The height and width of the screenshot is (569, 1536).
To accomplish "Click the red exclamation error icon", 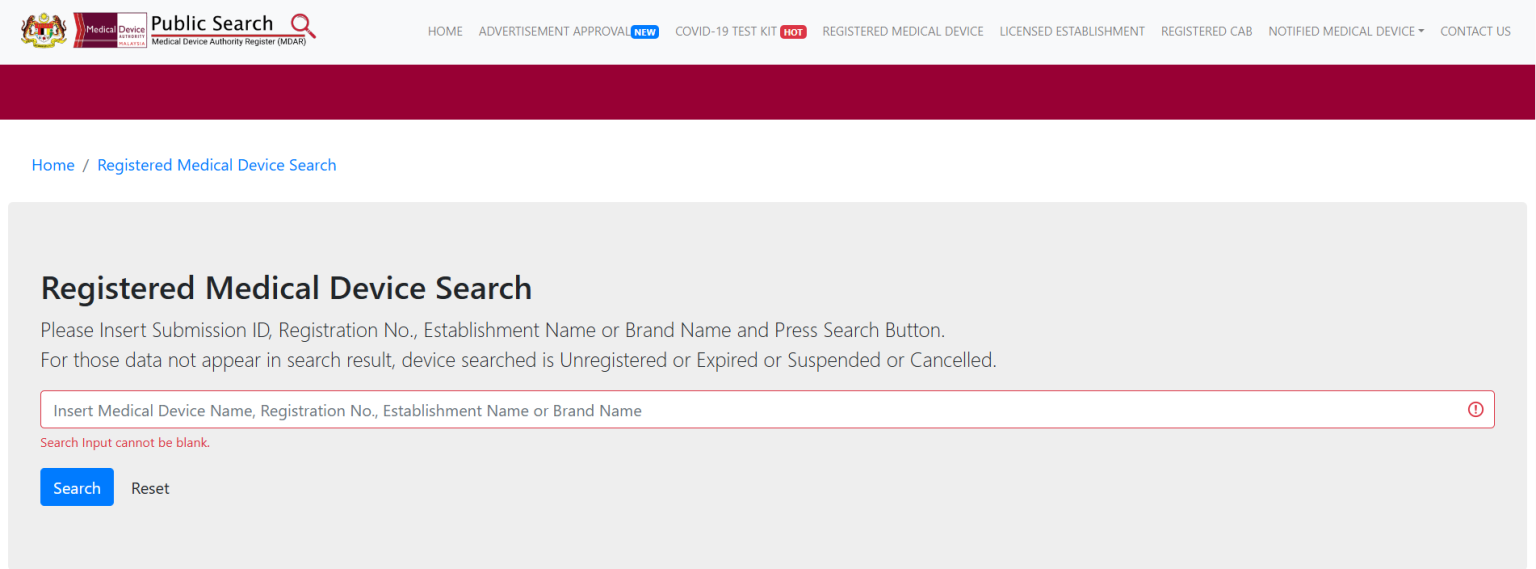I will click(x=1475, y=409).
